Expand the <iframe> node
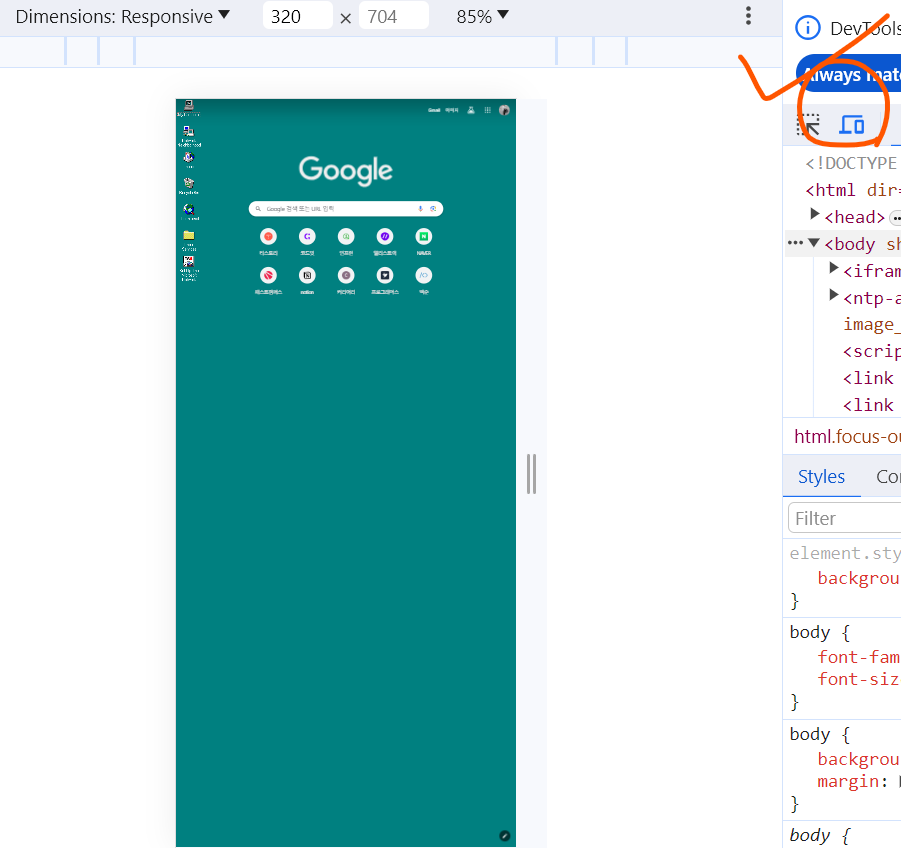The image size is (901, 848). tap(834, 268)
